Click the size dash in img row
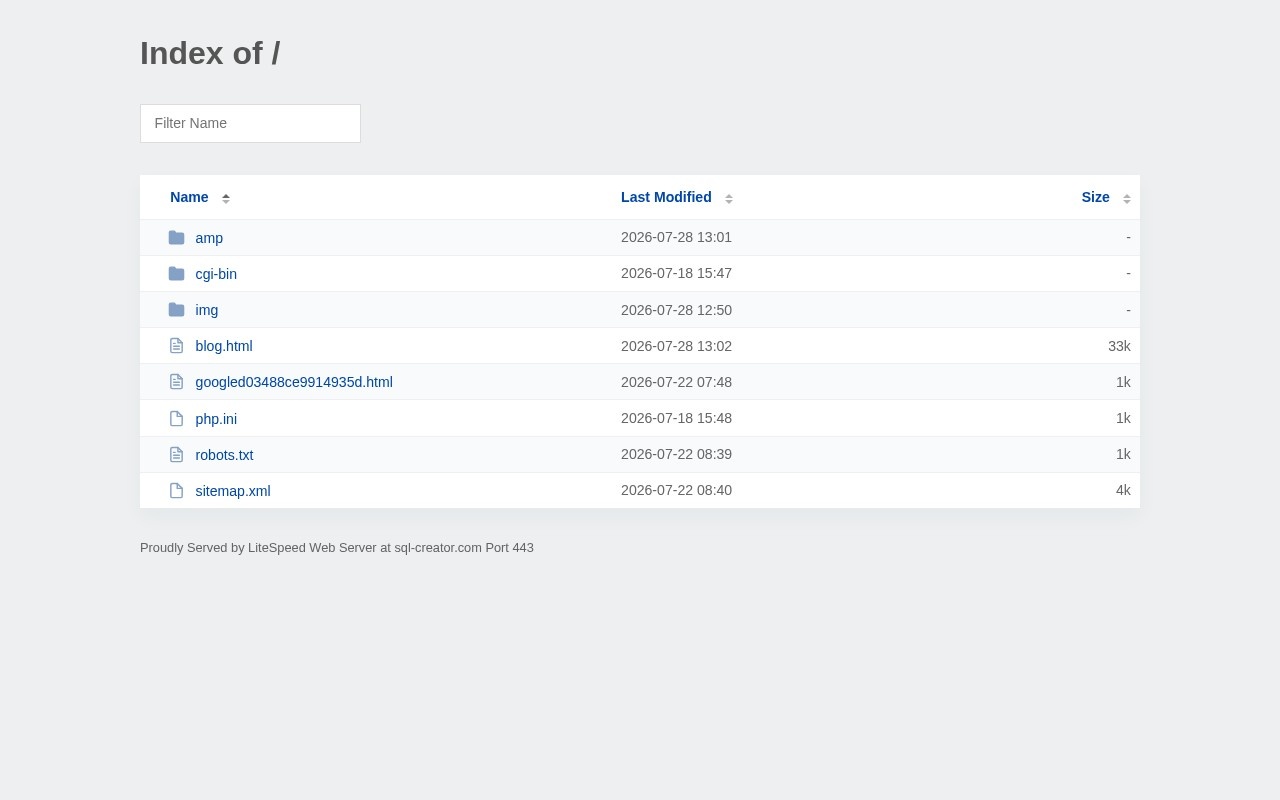The height and width of the screenshot is (800, 1280). pos(1128,310)
